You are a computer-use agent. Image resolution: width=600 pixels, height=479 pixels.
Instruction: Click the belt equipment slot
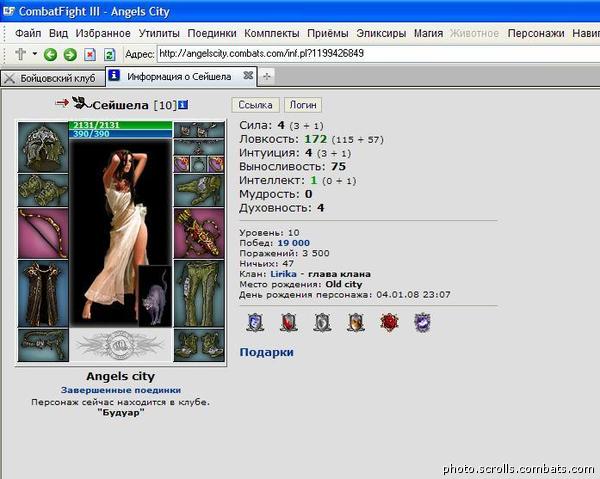pos(43,345)
